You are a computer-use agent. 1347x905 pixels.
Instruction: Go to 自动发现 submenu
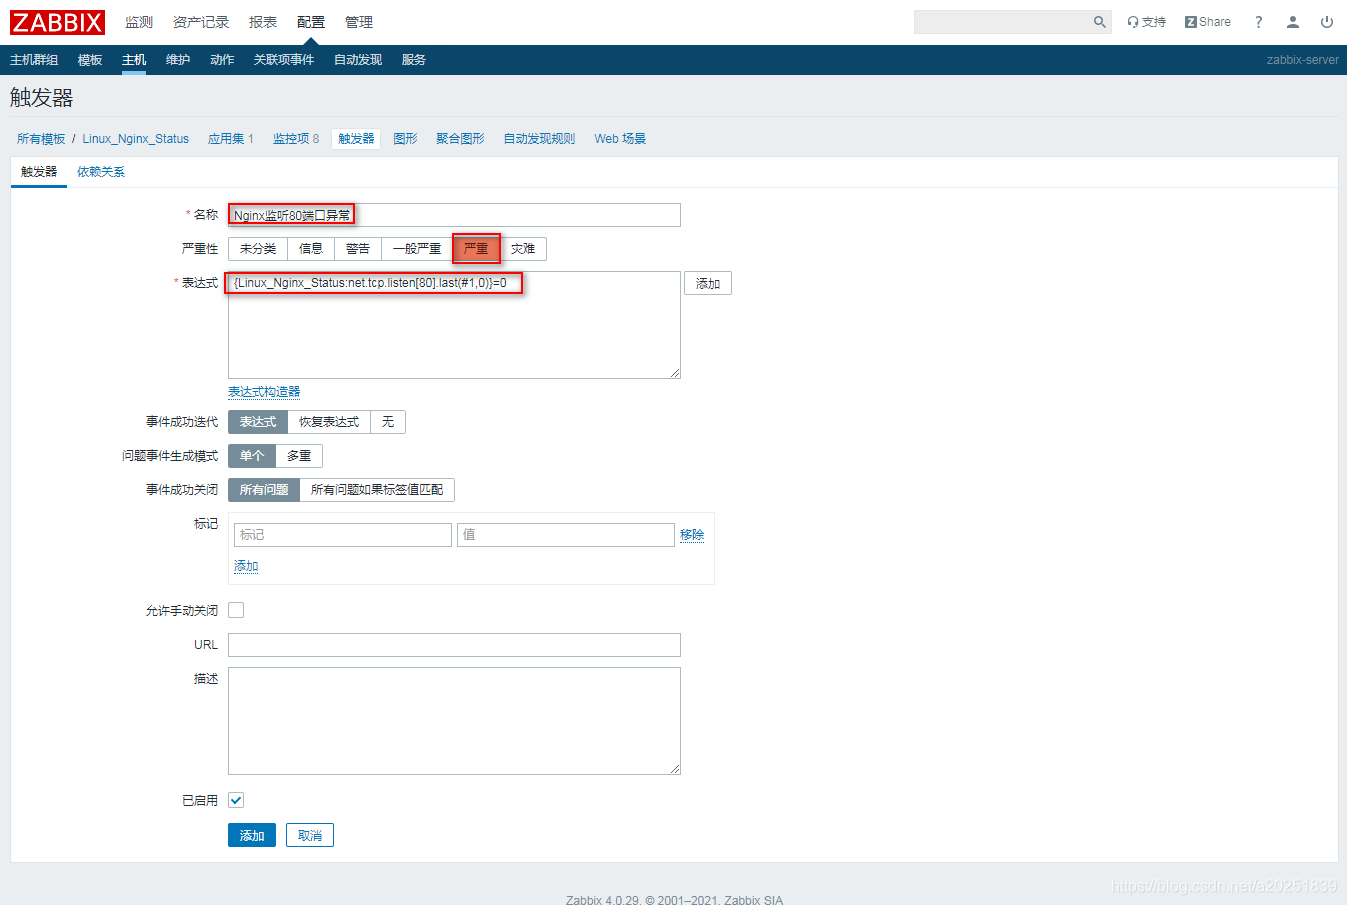click(358, 60)
